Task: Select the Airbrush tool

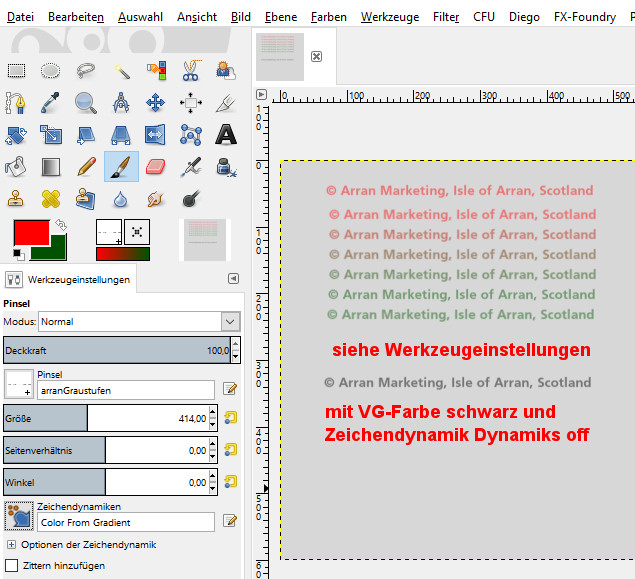Action: (191, 167)
